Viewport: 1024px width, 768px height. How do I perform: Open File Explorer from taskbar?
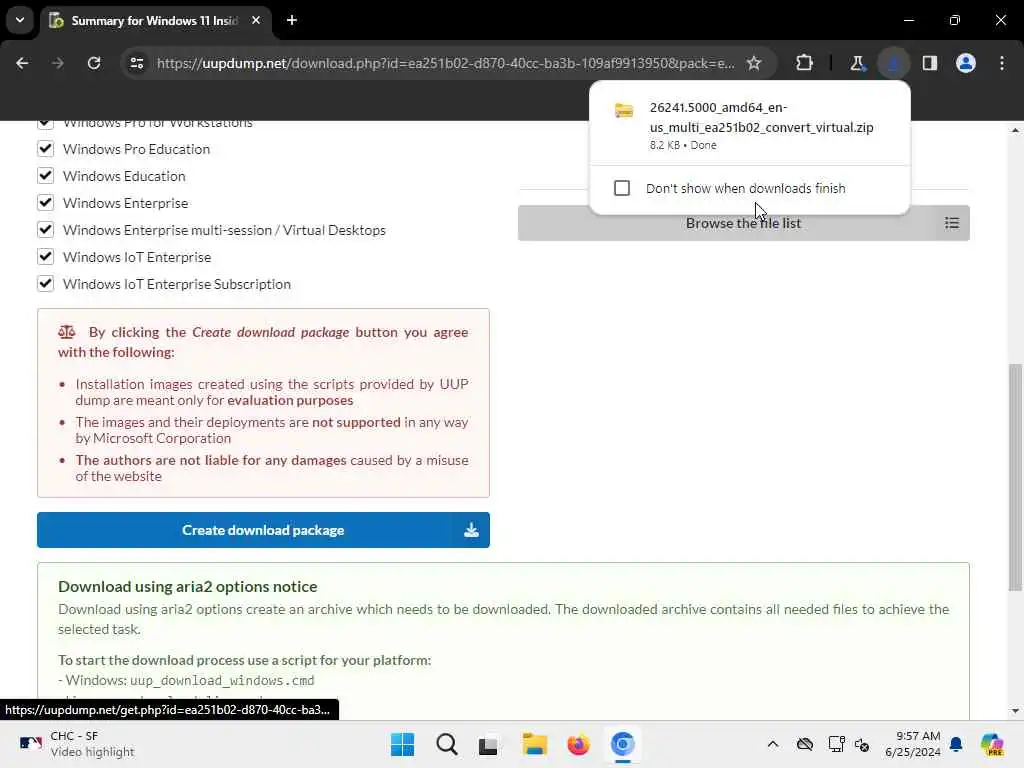(x=534, y=744)
